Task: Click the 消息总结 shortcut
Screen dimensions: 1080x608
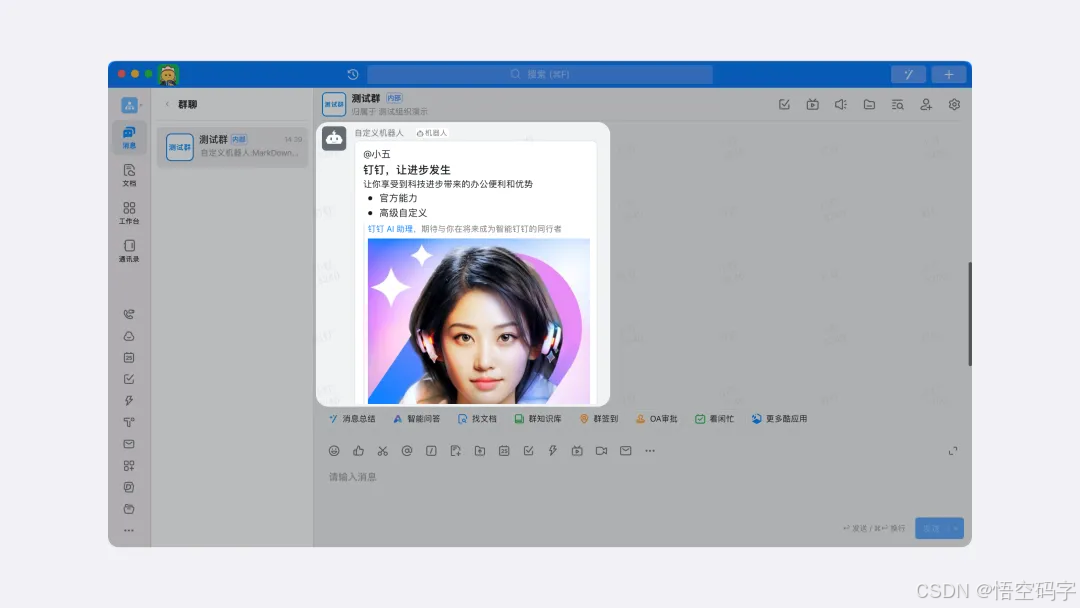Action: click(352, 419)
